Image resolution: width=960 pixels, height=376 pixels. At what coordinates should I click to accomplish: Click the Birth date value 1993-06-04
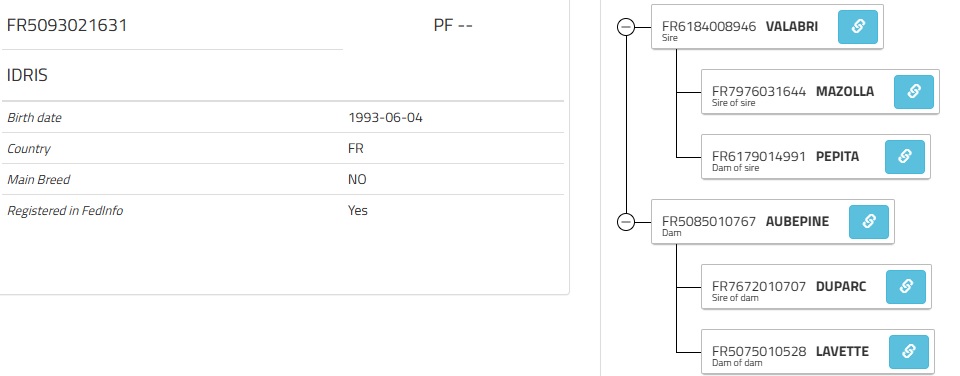(x=385, y=118)
